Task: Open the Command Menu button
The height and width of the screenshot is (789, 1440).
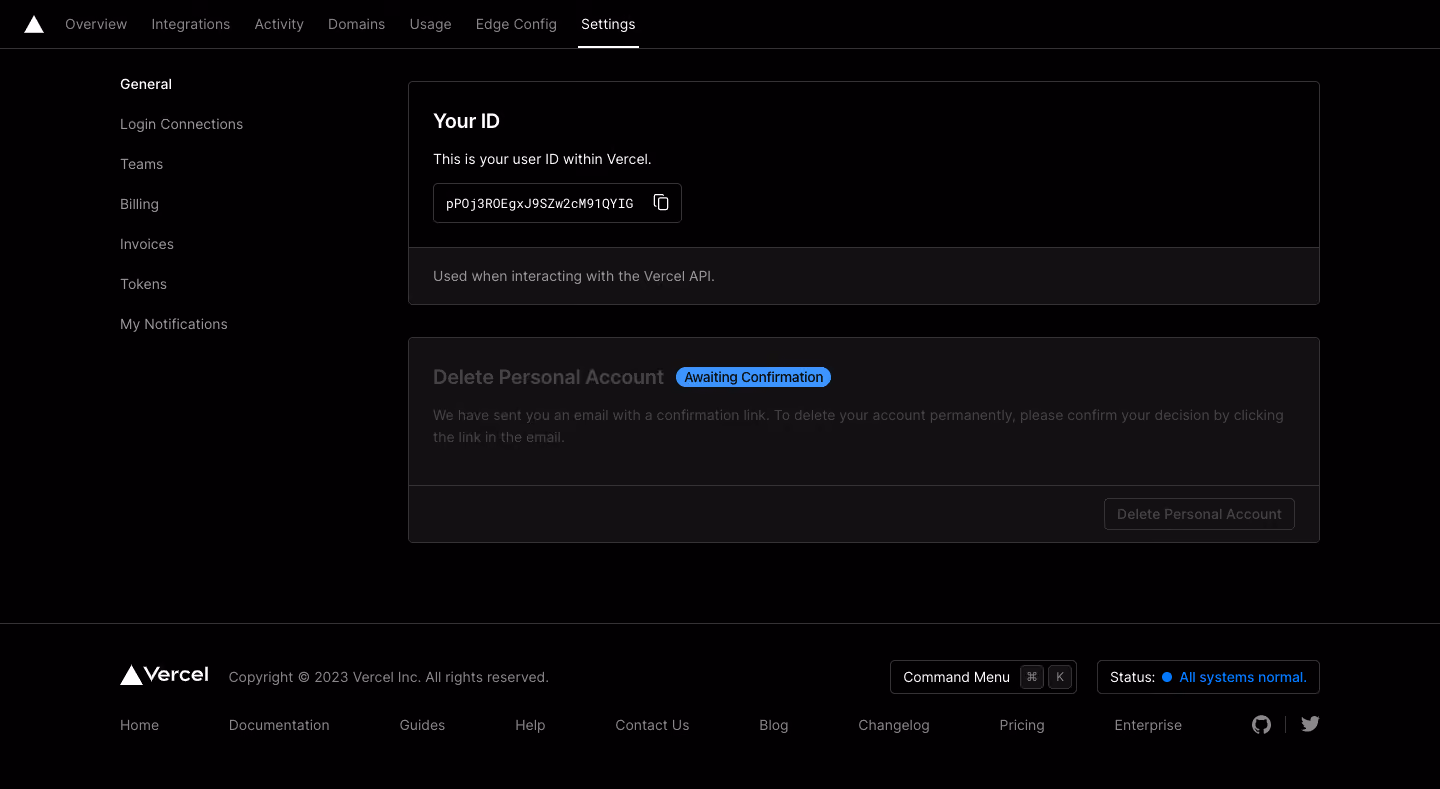Action: pyautogui.click(x=983, y=677)
